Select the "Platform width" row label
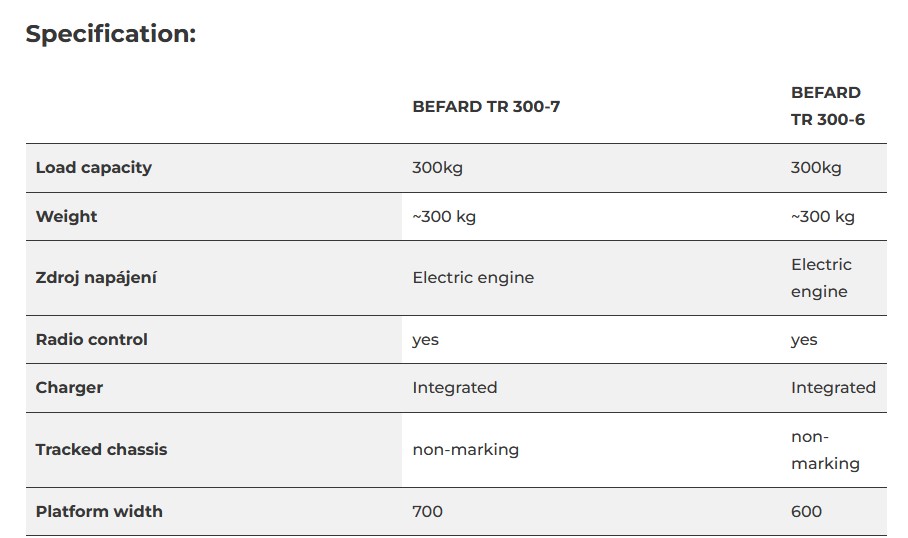Screen dimensions: 908x538 (99, 511)
